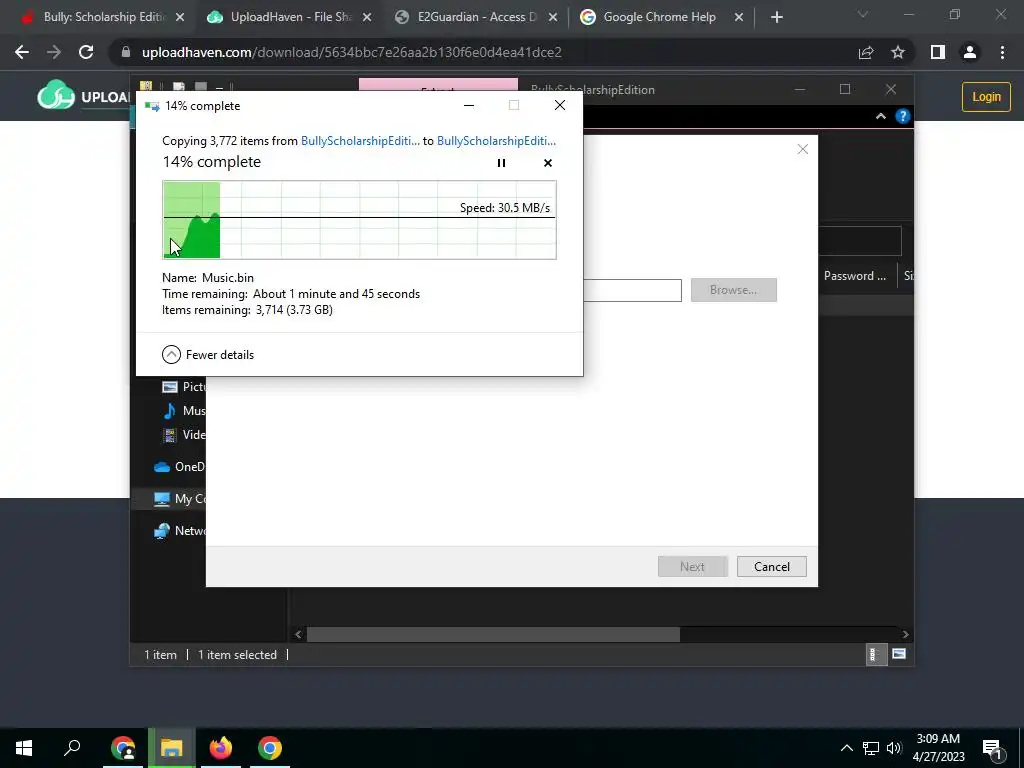The height and width of the screenshot is (768, 1024).
Task: Open Chrome tab search chevron
Action: (863, 14)
